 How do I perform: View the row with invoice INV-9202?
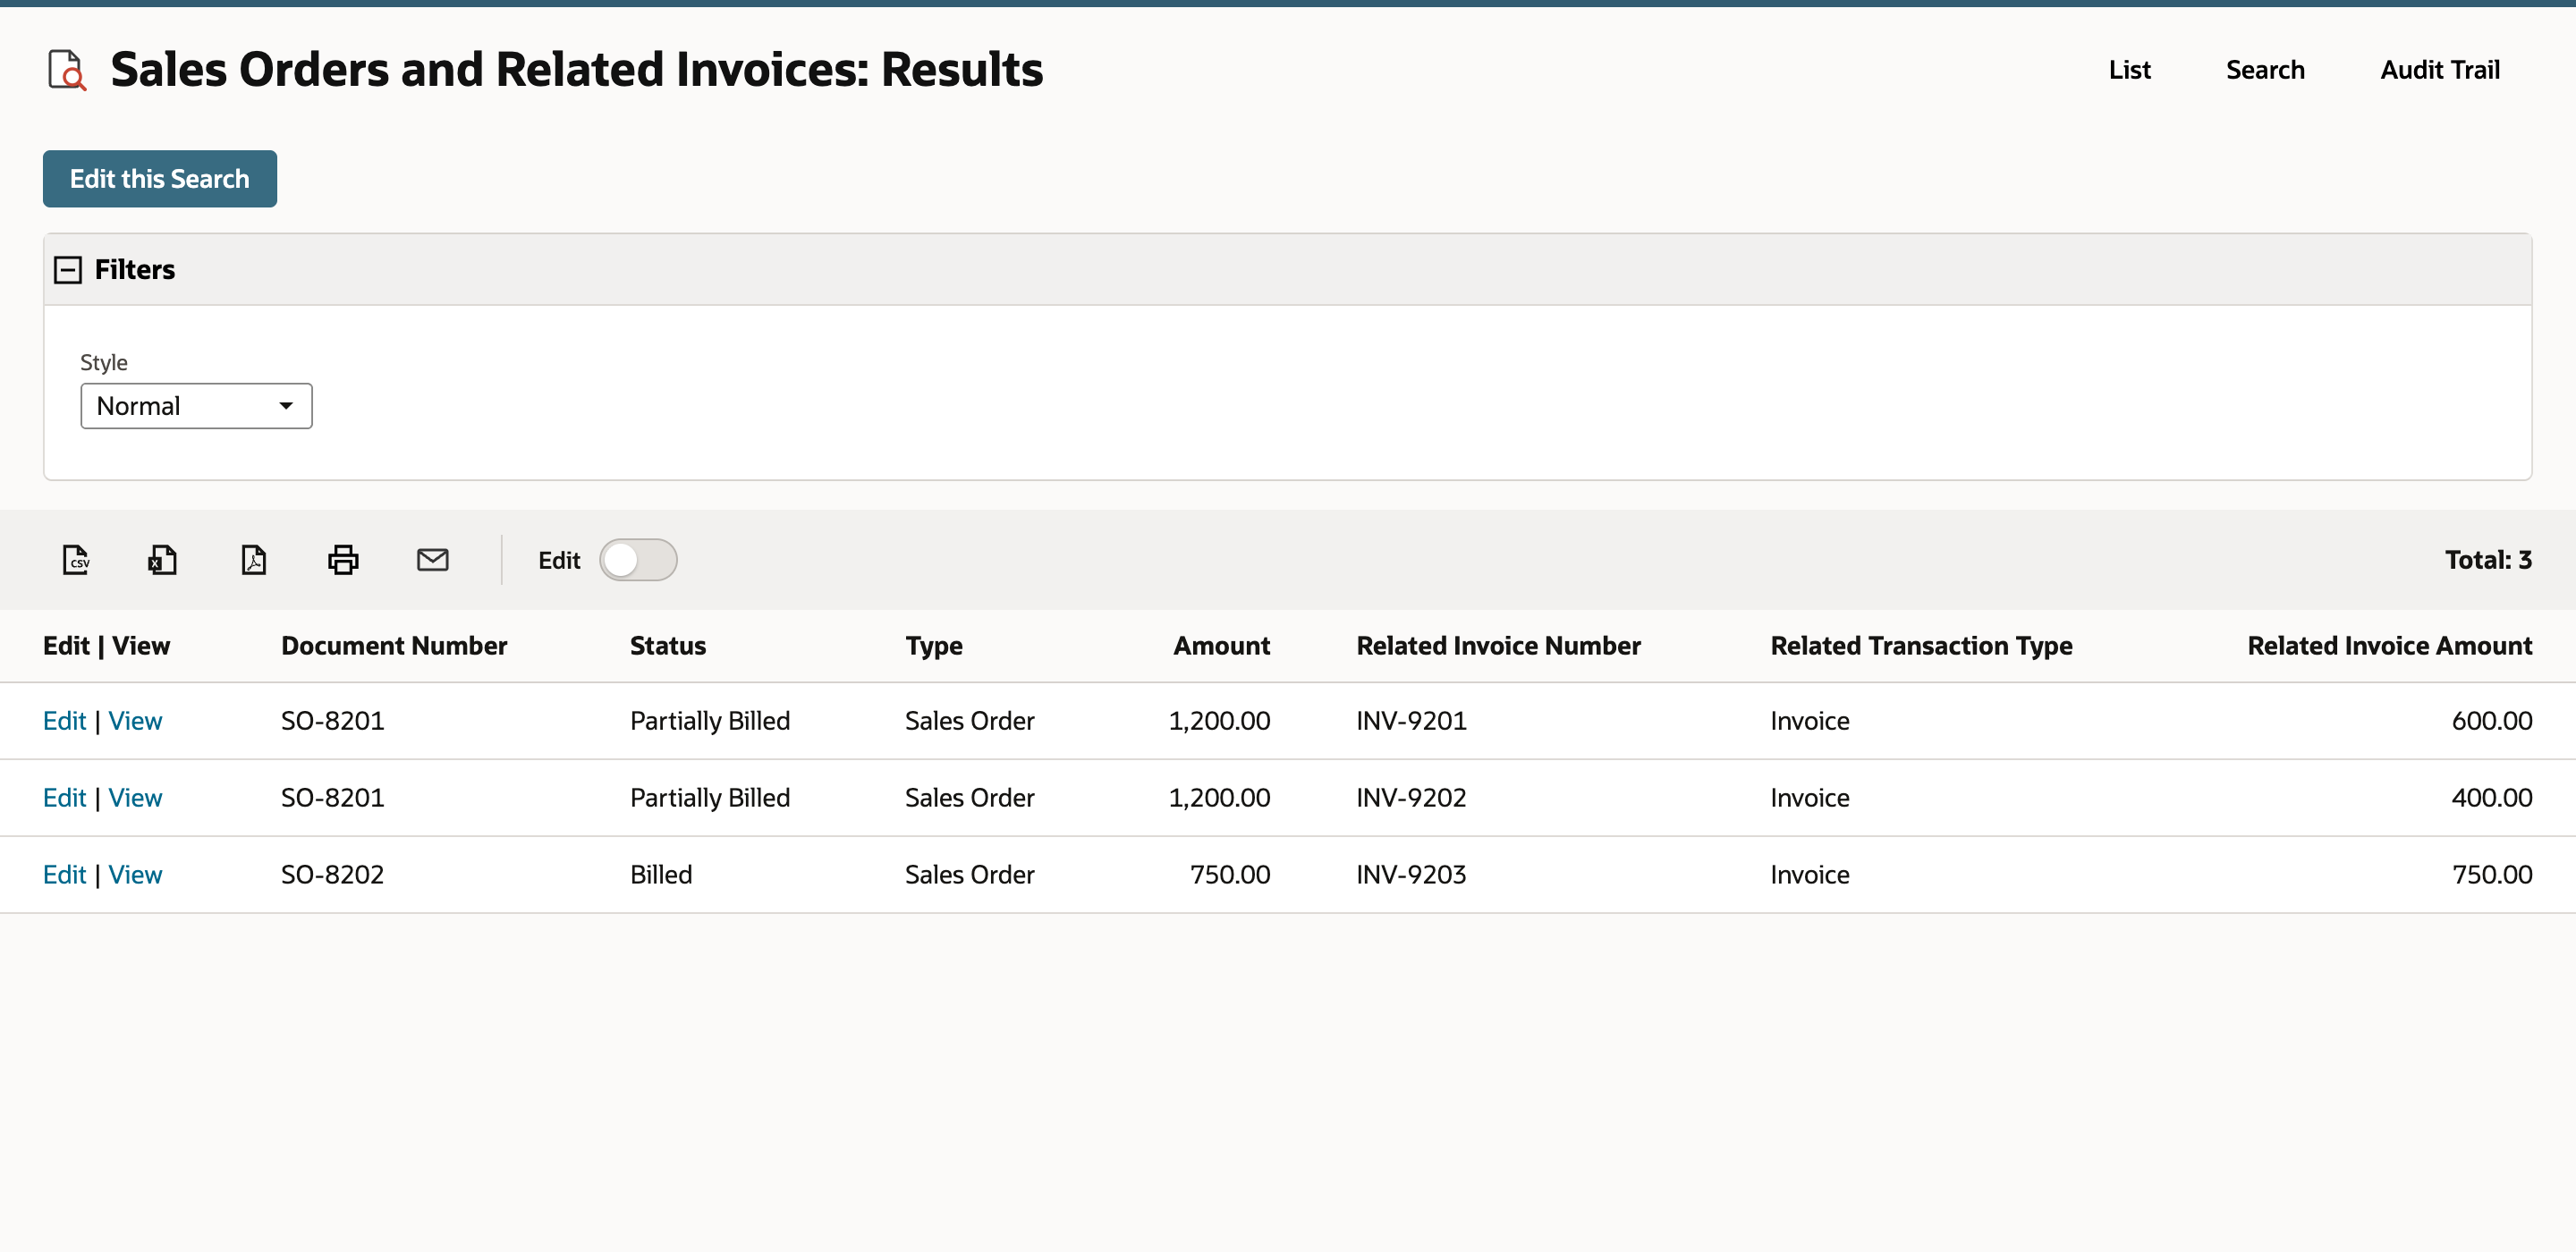coord(135,798)
